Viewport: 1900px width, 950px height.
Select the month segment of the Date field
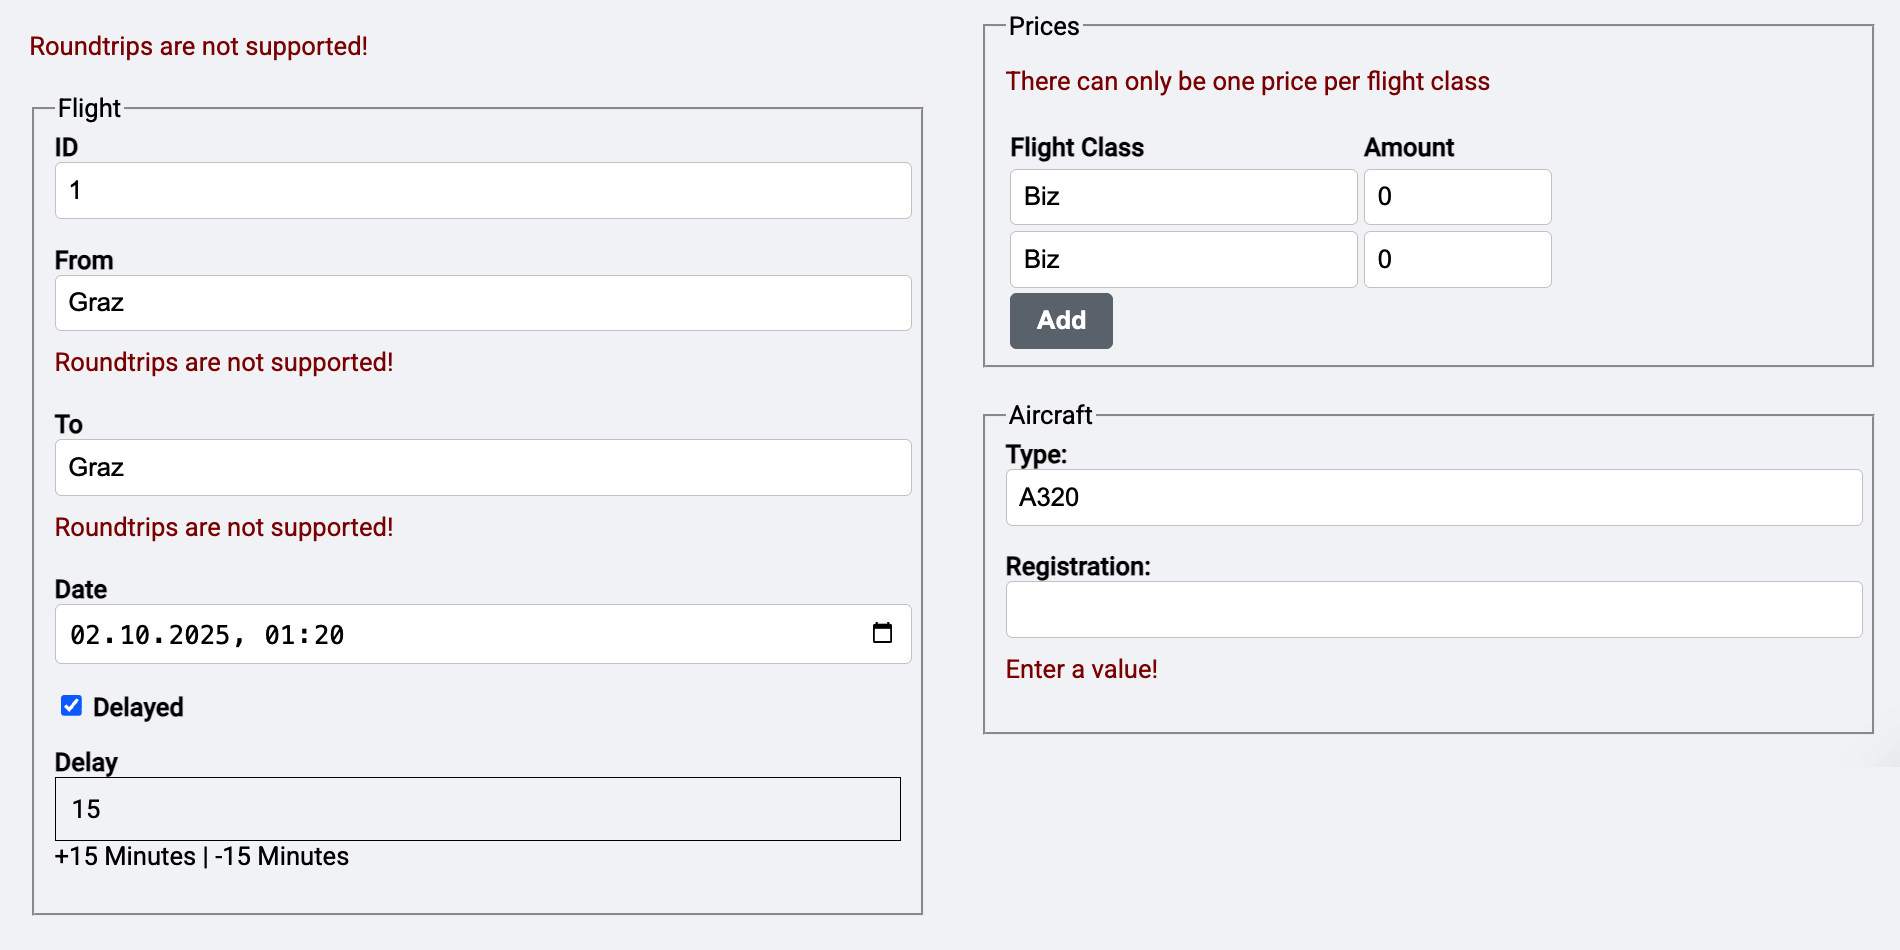tap(134, 635)
